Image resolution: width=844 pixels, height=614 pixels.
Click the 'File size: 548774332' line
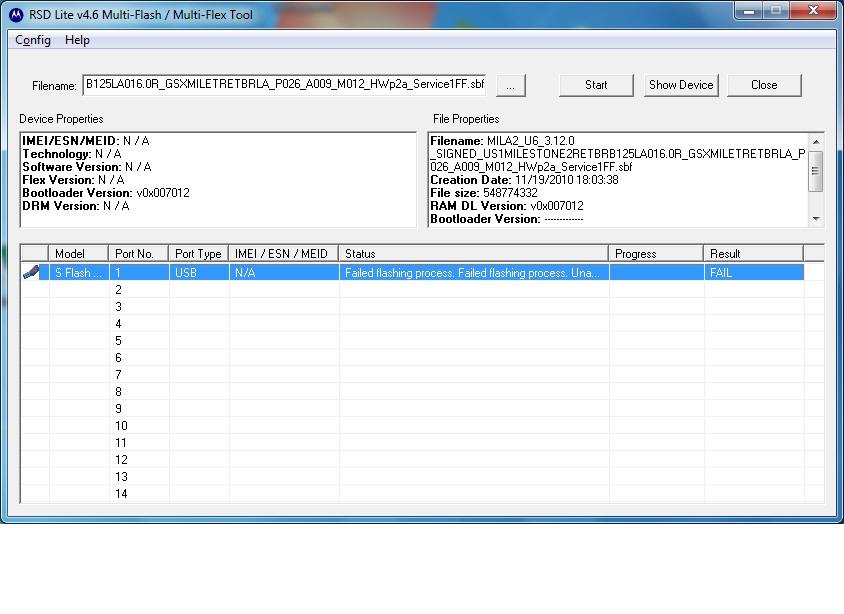point(484,193)
